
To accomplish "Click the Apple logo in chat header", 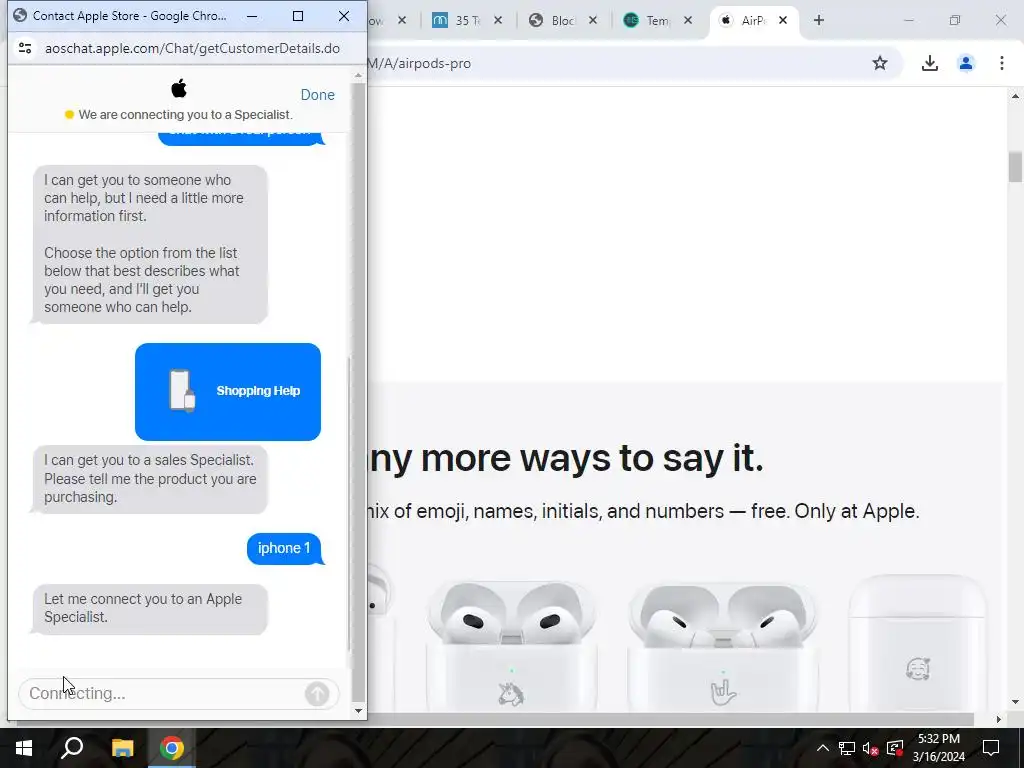I will point(179,88).
